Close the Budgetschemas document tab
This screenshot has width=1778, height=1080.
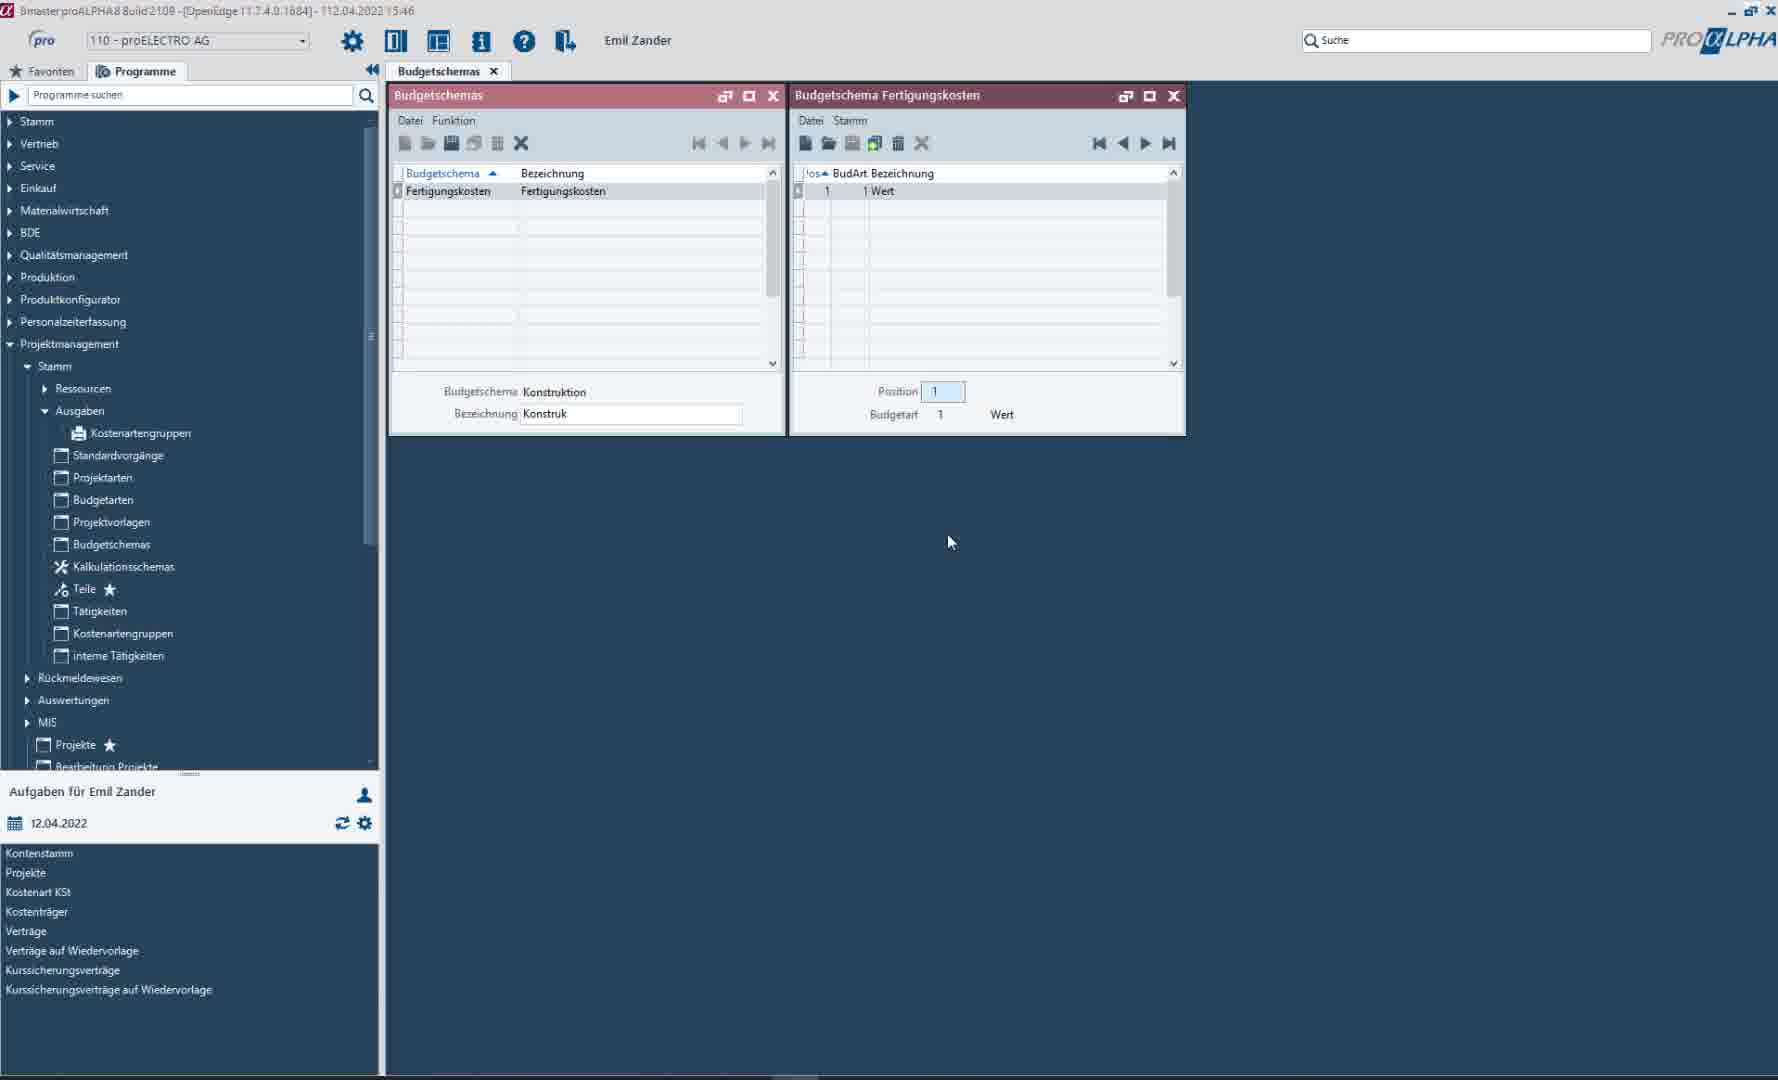pos(494,71)
